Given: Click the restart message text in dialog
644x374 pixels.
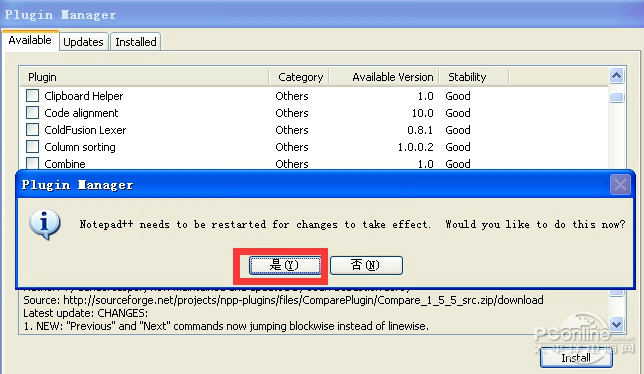Looking at the screenshot, I should [x=352, y=224].
